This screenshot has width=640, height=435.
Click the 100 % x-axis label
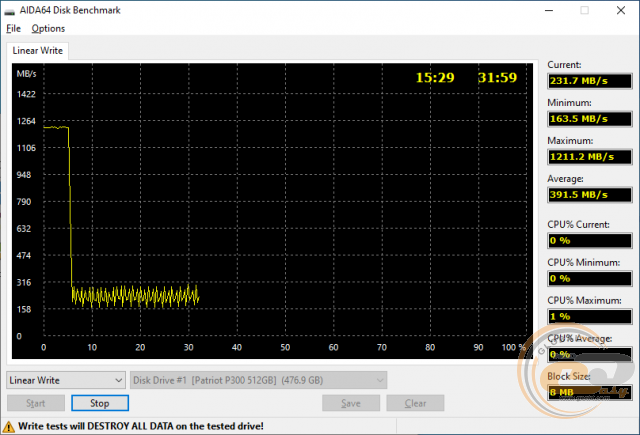[x=513, y=347]
